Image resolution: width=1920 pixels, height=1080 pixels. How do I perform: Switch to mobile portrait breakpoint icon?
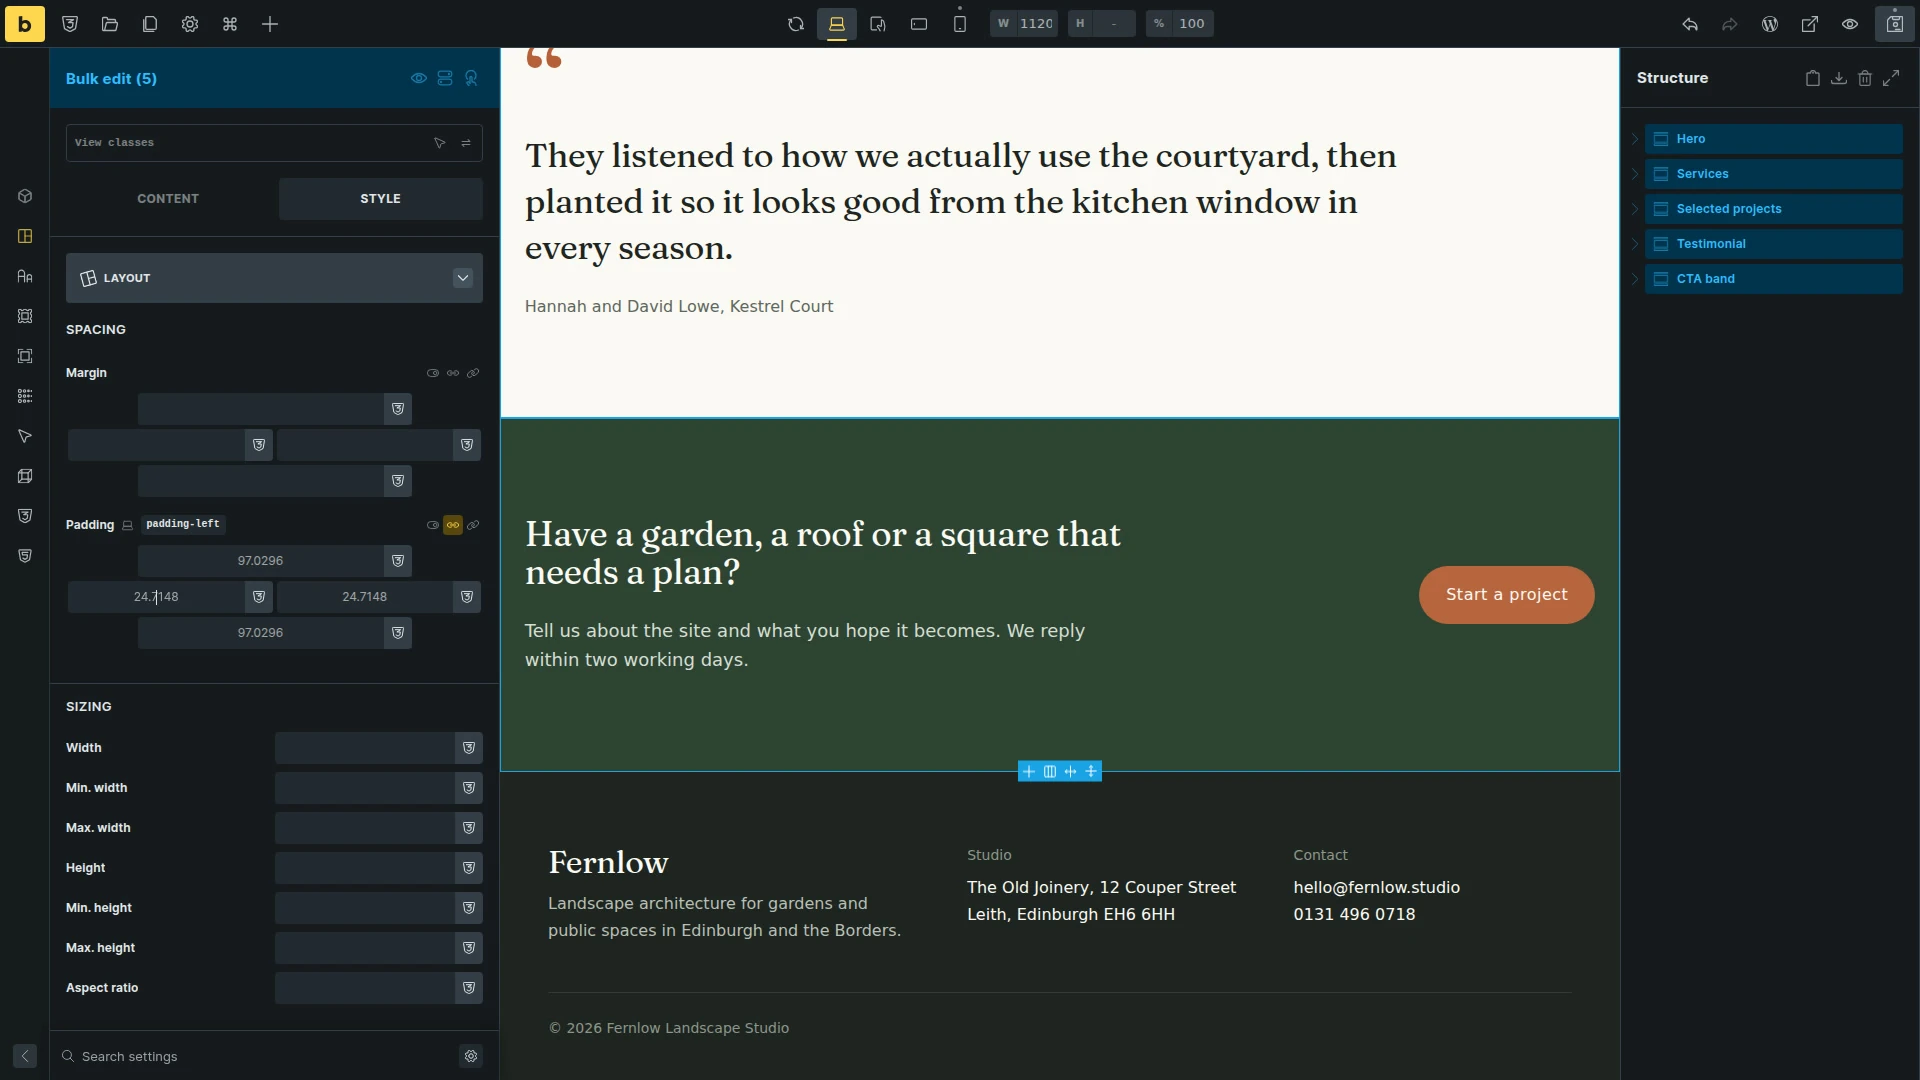click(x=960, y=24)
